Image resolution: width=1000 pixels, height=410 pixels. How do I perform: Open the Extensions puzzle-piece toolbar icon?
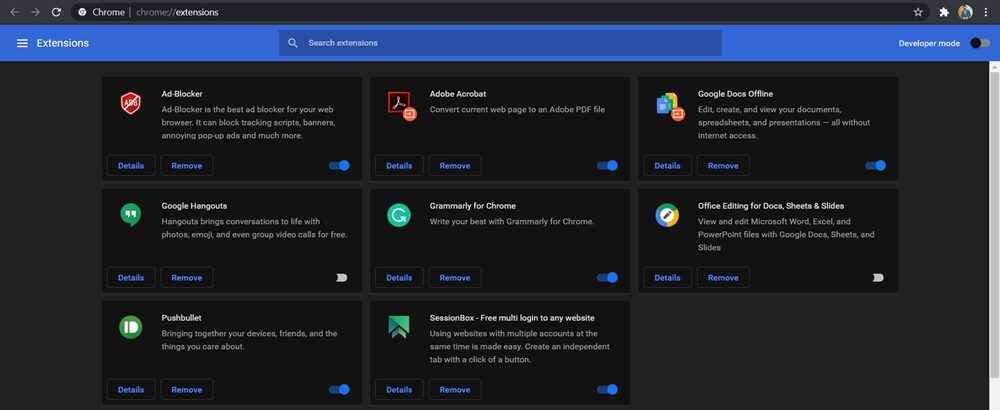coord(944,12)
